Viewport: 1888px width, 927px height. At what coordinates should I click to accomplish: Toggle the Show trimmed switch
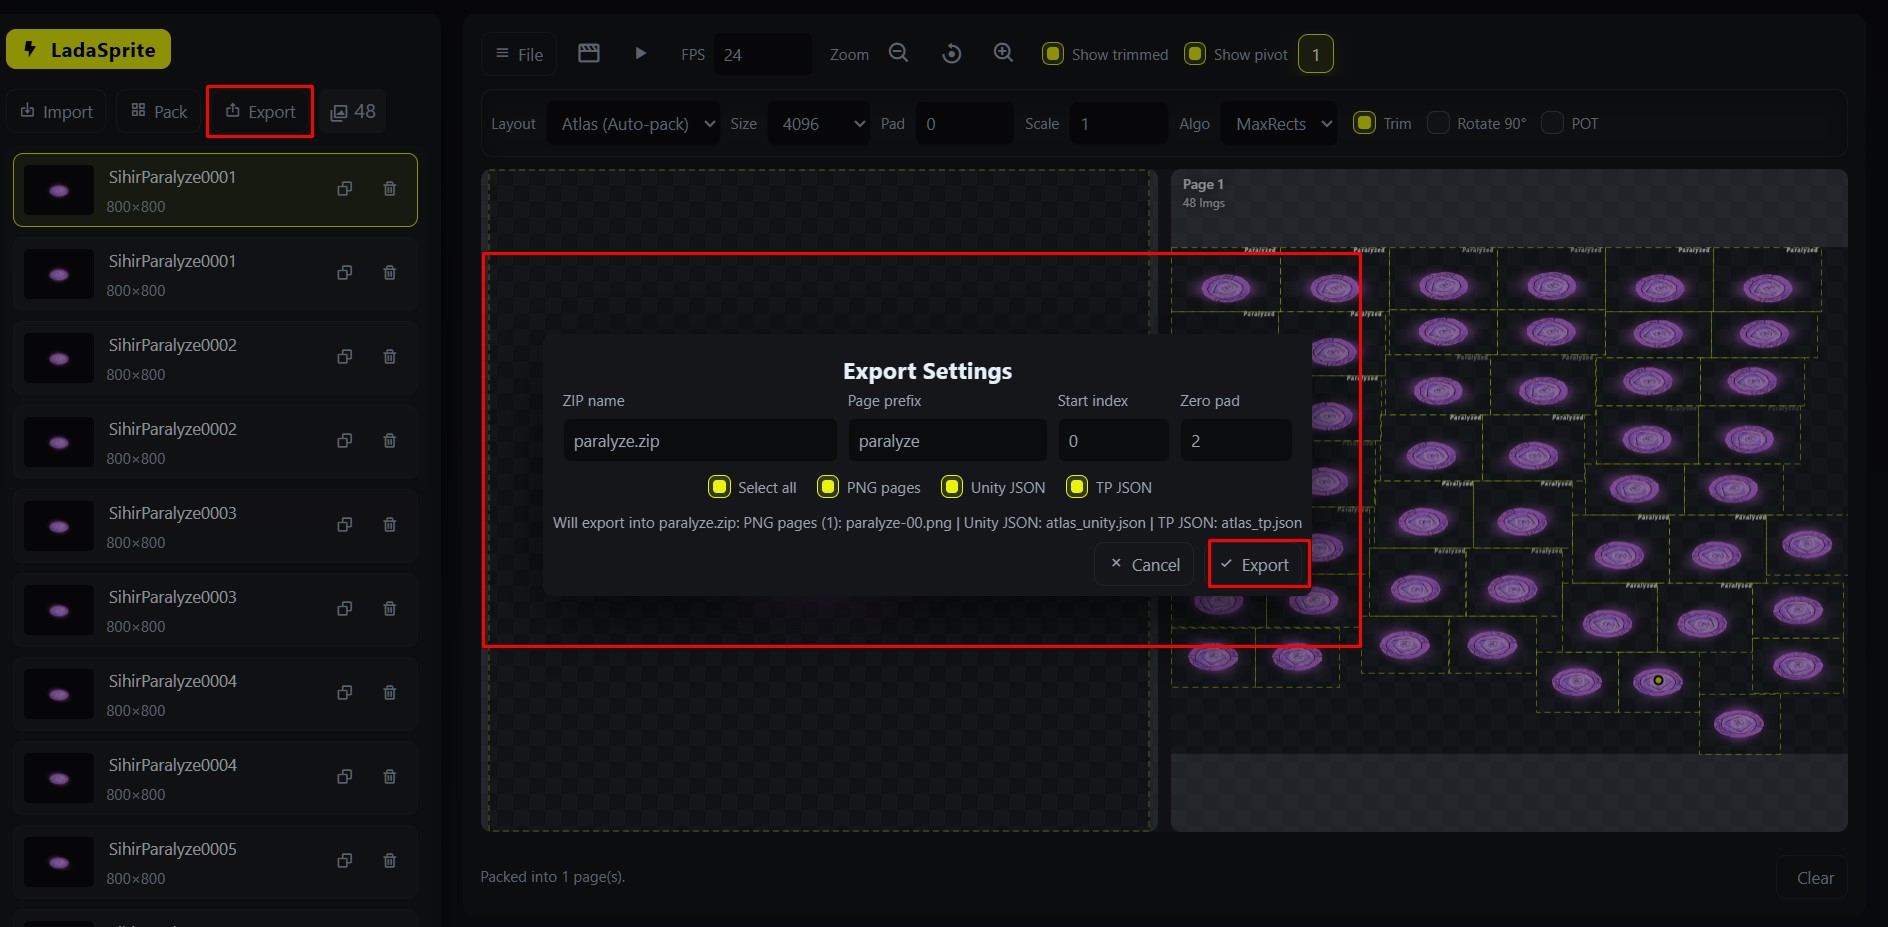click(x=1053, y=54)
